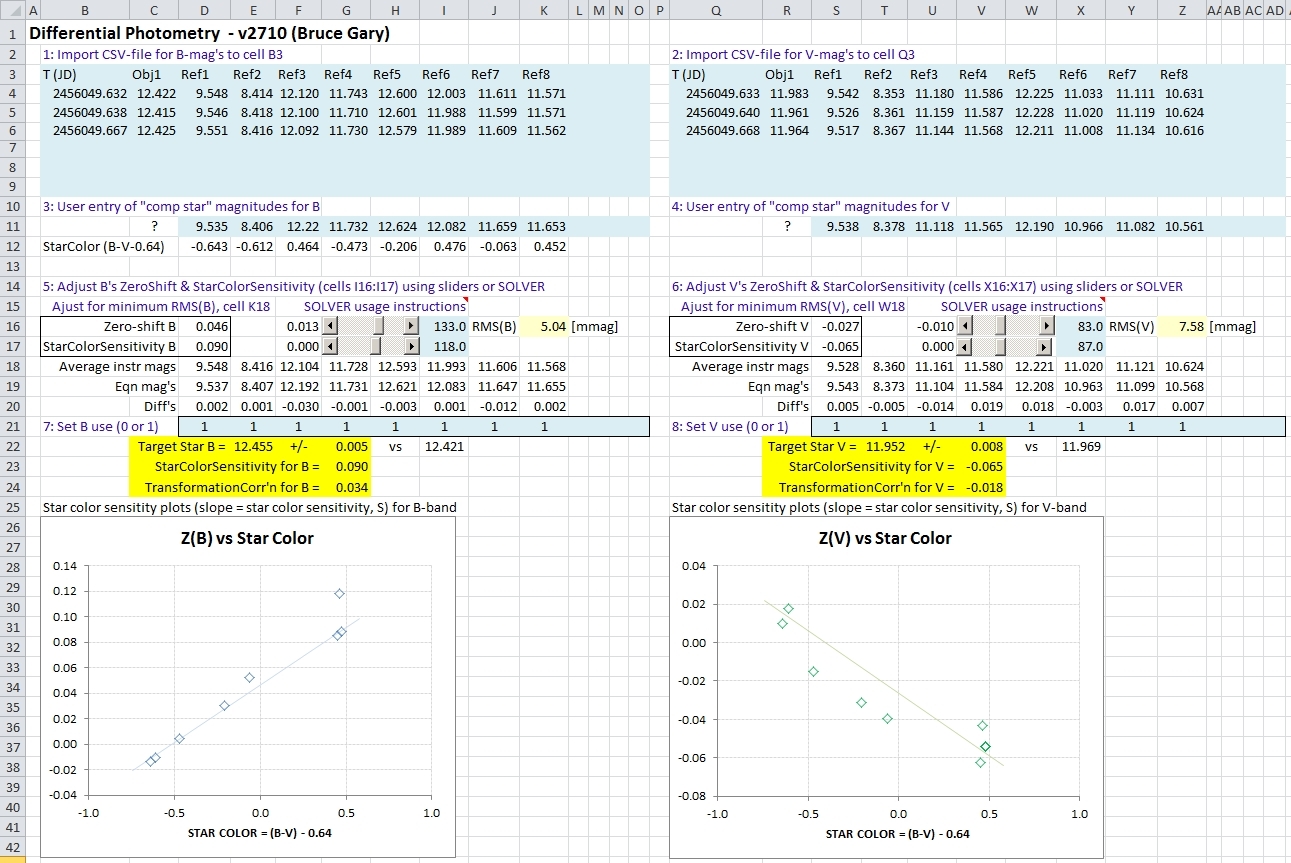Click the SOLVER usage instructions cell for V
This screenshot has width=1291, height=863.
(x=1021, y=306)
